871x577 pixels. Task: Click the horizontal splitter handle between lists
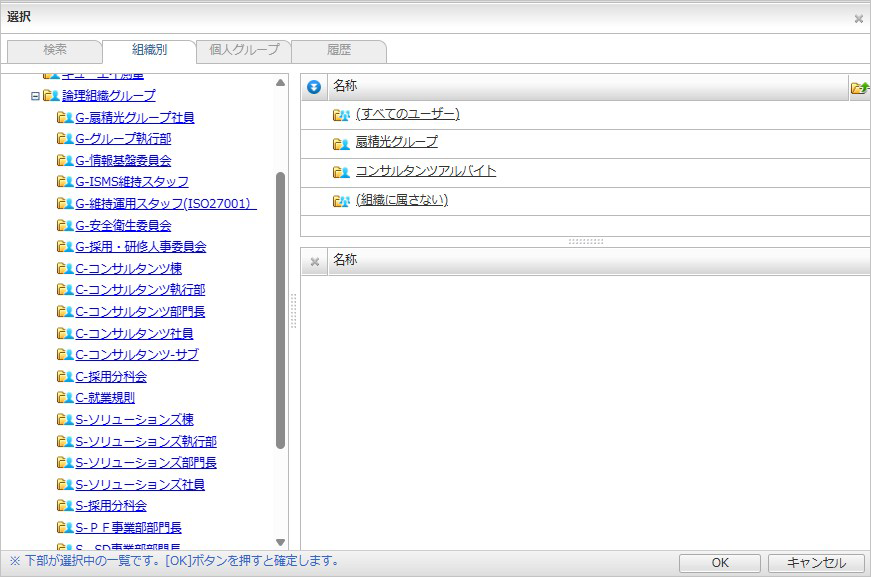pos(585,242)
